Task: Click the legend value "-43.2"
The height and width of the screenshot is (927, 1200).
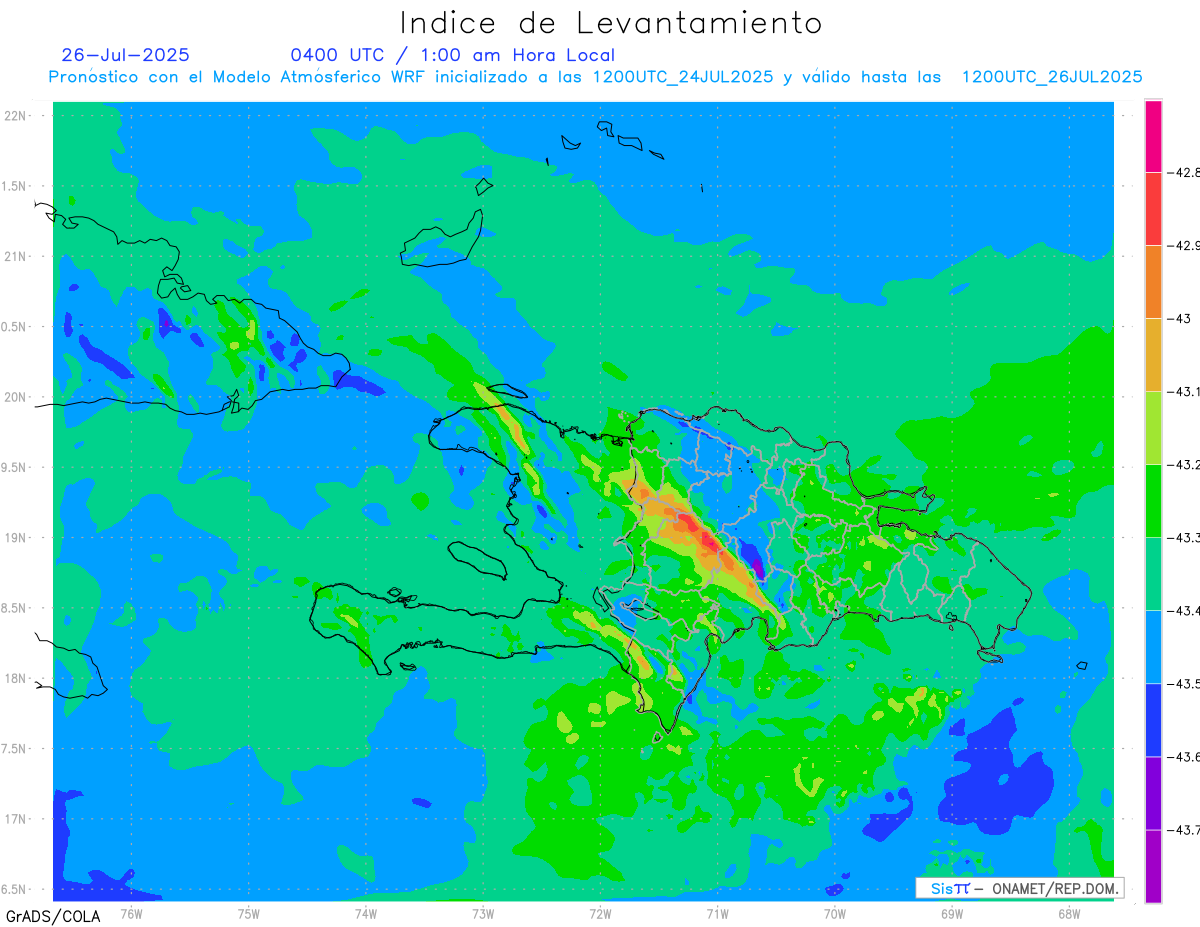Action: (1184, 465)
